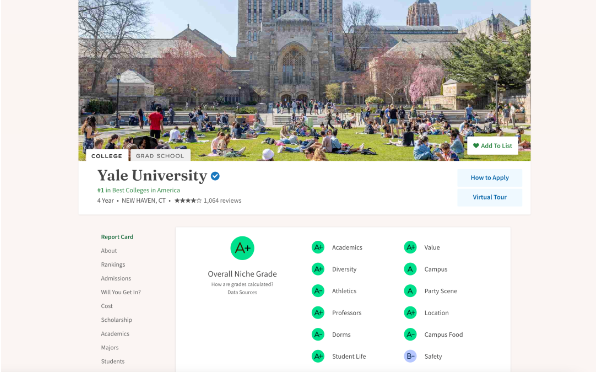Click the A- badge next to Campus Food

410,335
